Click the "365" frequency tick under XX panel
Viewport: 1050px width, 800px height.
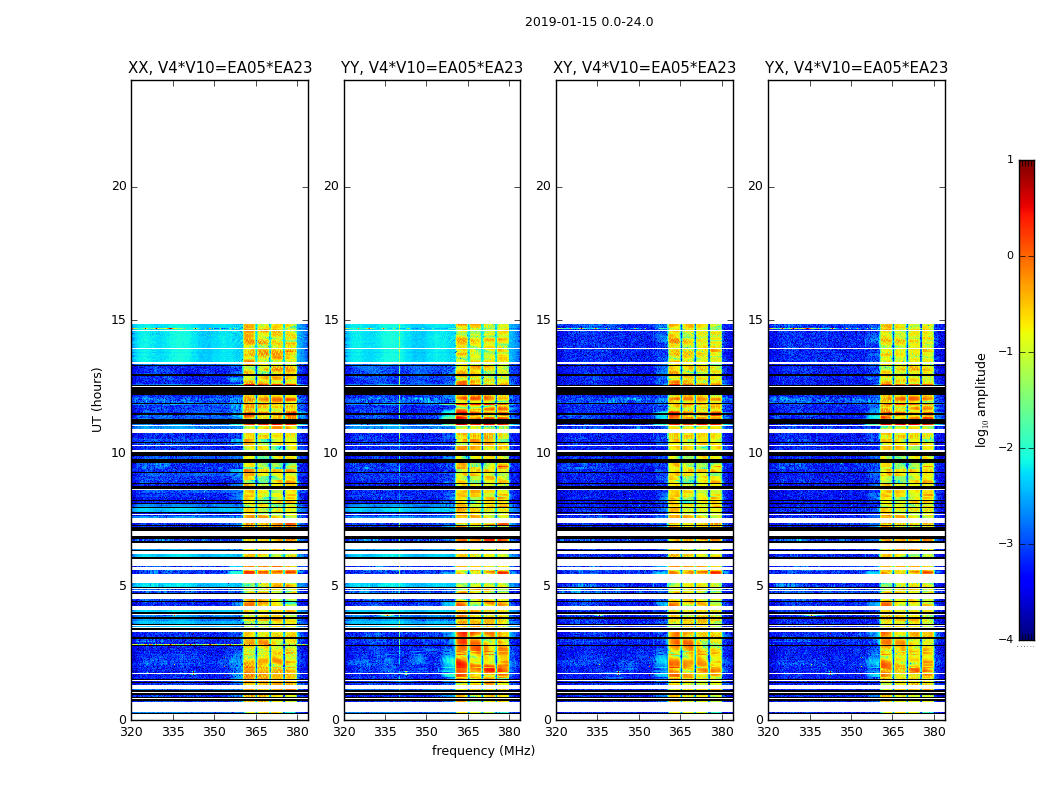click(256, 732)
